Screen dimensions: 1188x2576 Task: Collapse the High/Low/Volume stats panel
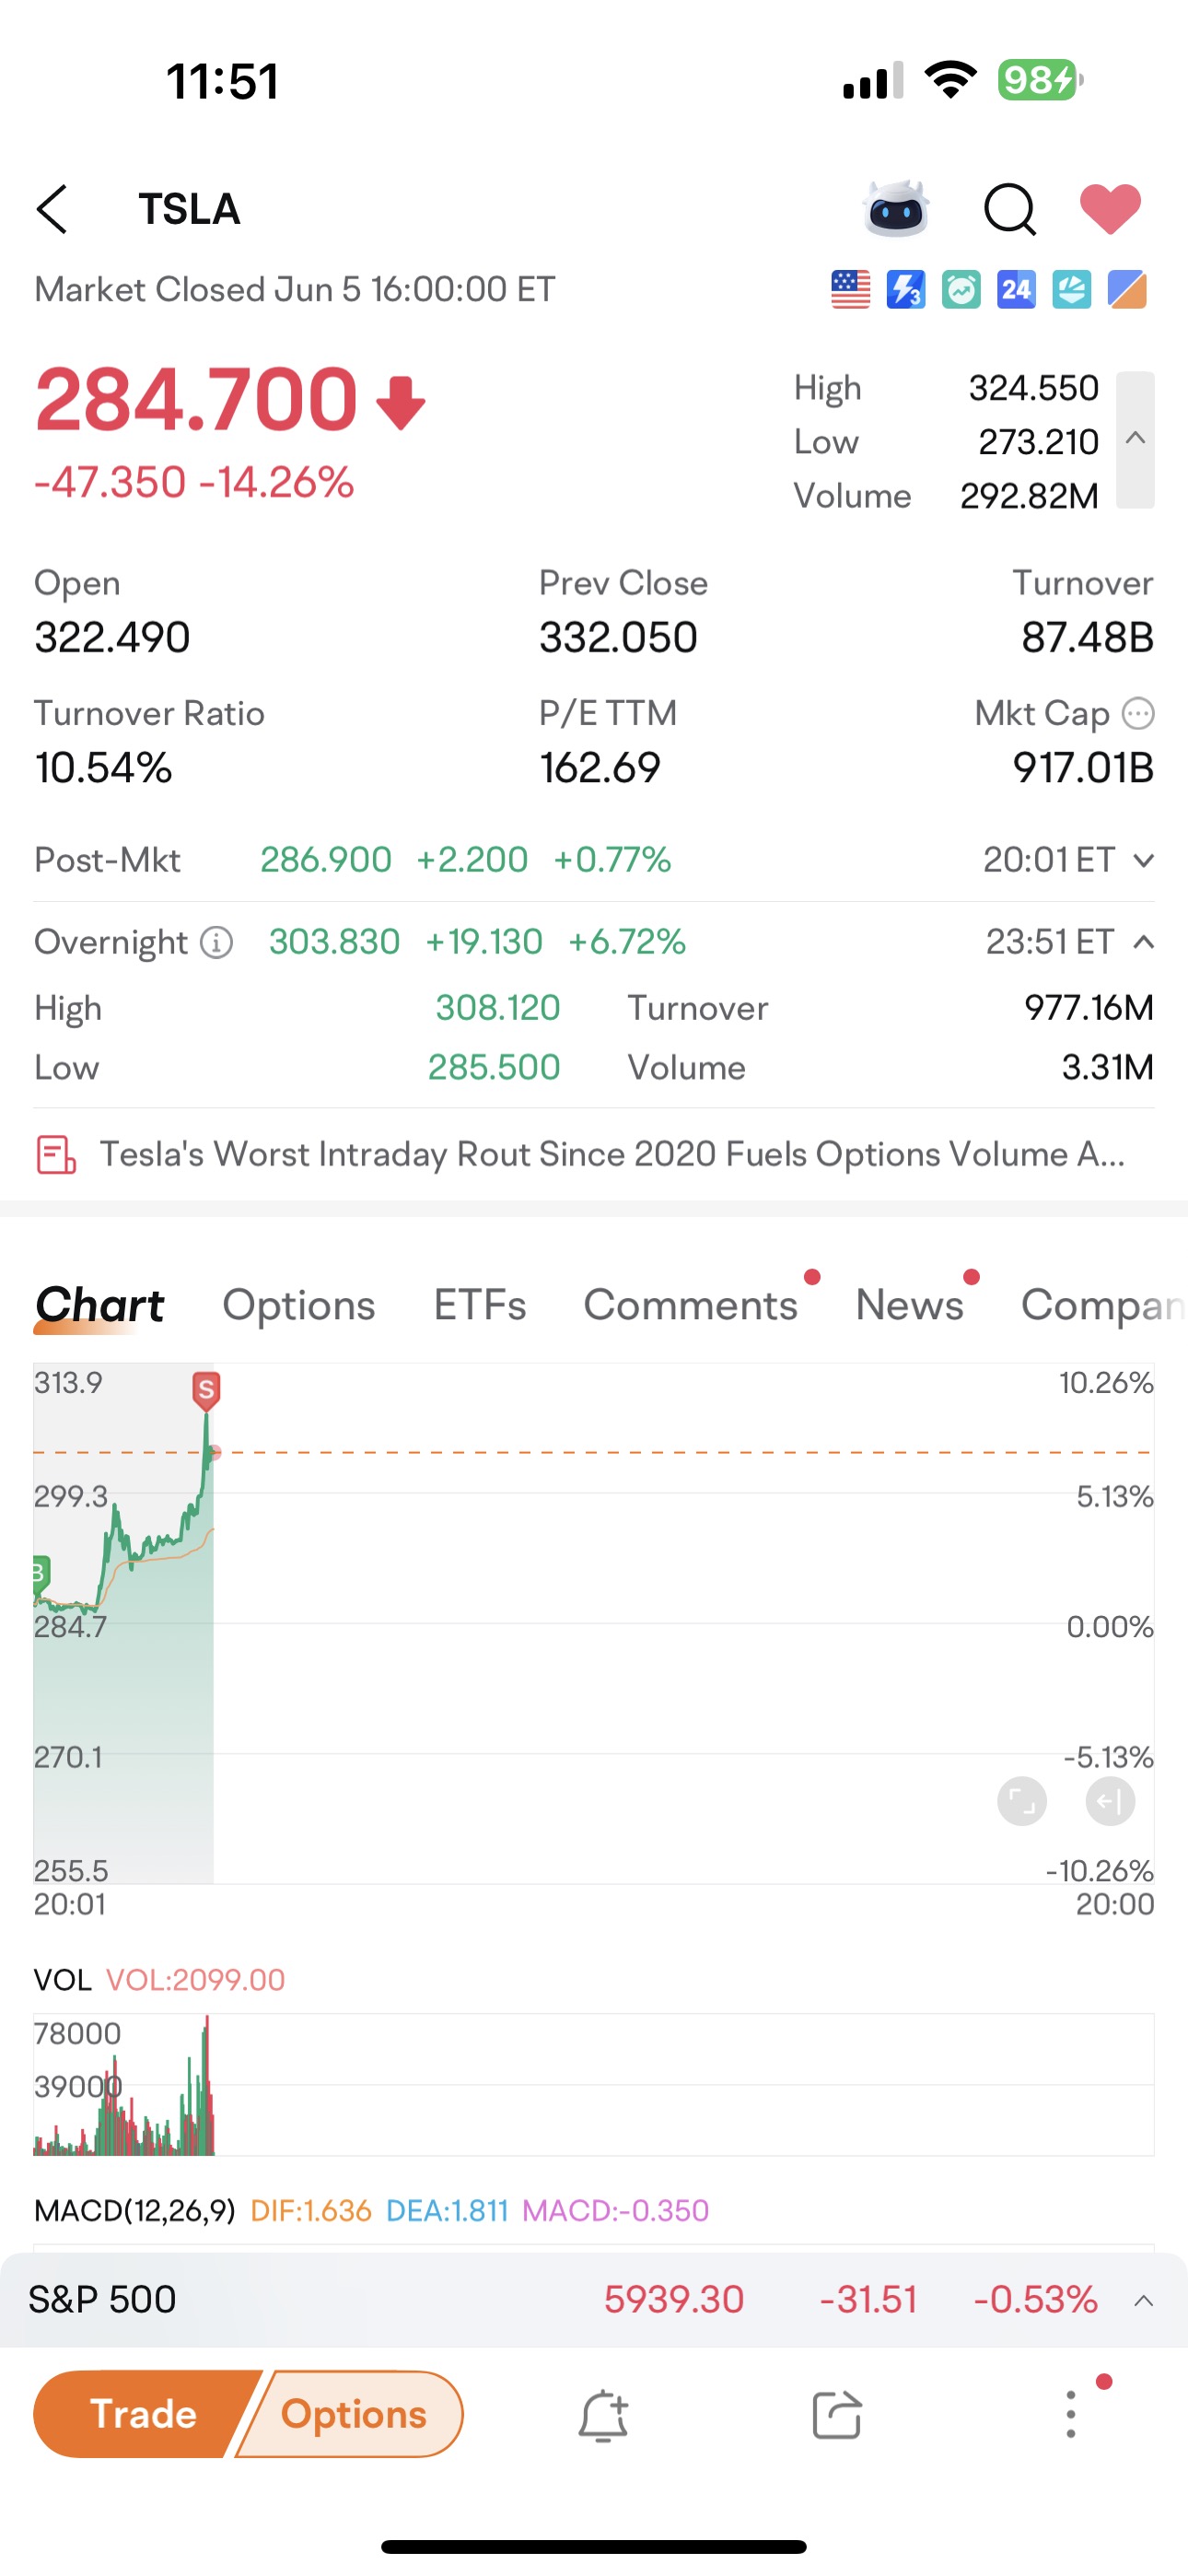pyautogui.click(x=1135, y=439)
